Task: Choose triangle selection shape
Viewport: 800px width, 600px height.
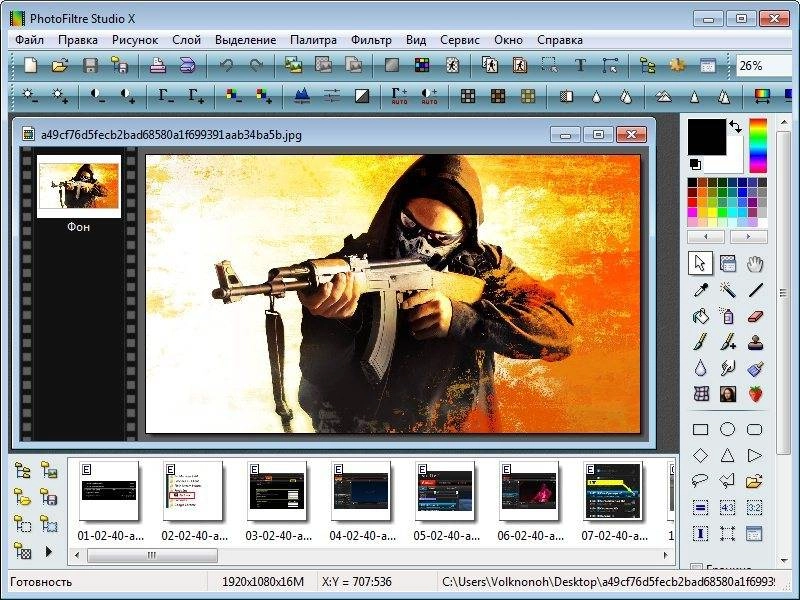Action: (728, 455)
